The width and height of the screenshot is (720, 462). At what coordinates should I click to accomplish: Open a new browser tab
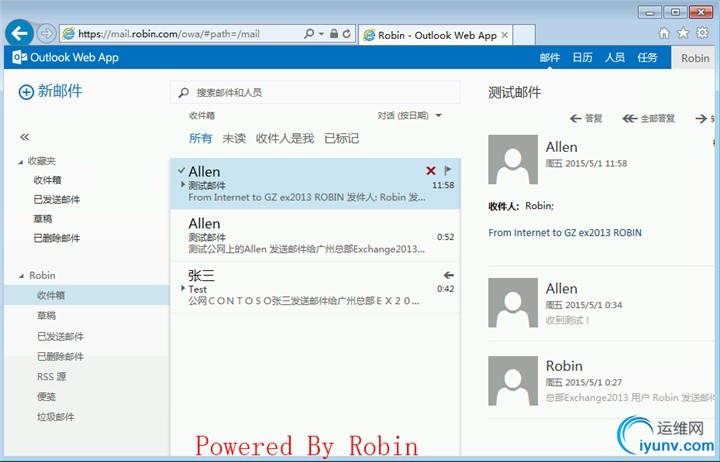(524, 35)
